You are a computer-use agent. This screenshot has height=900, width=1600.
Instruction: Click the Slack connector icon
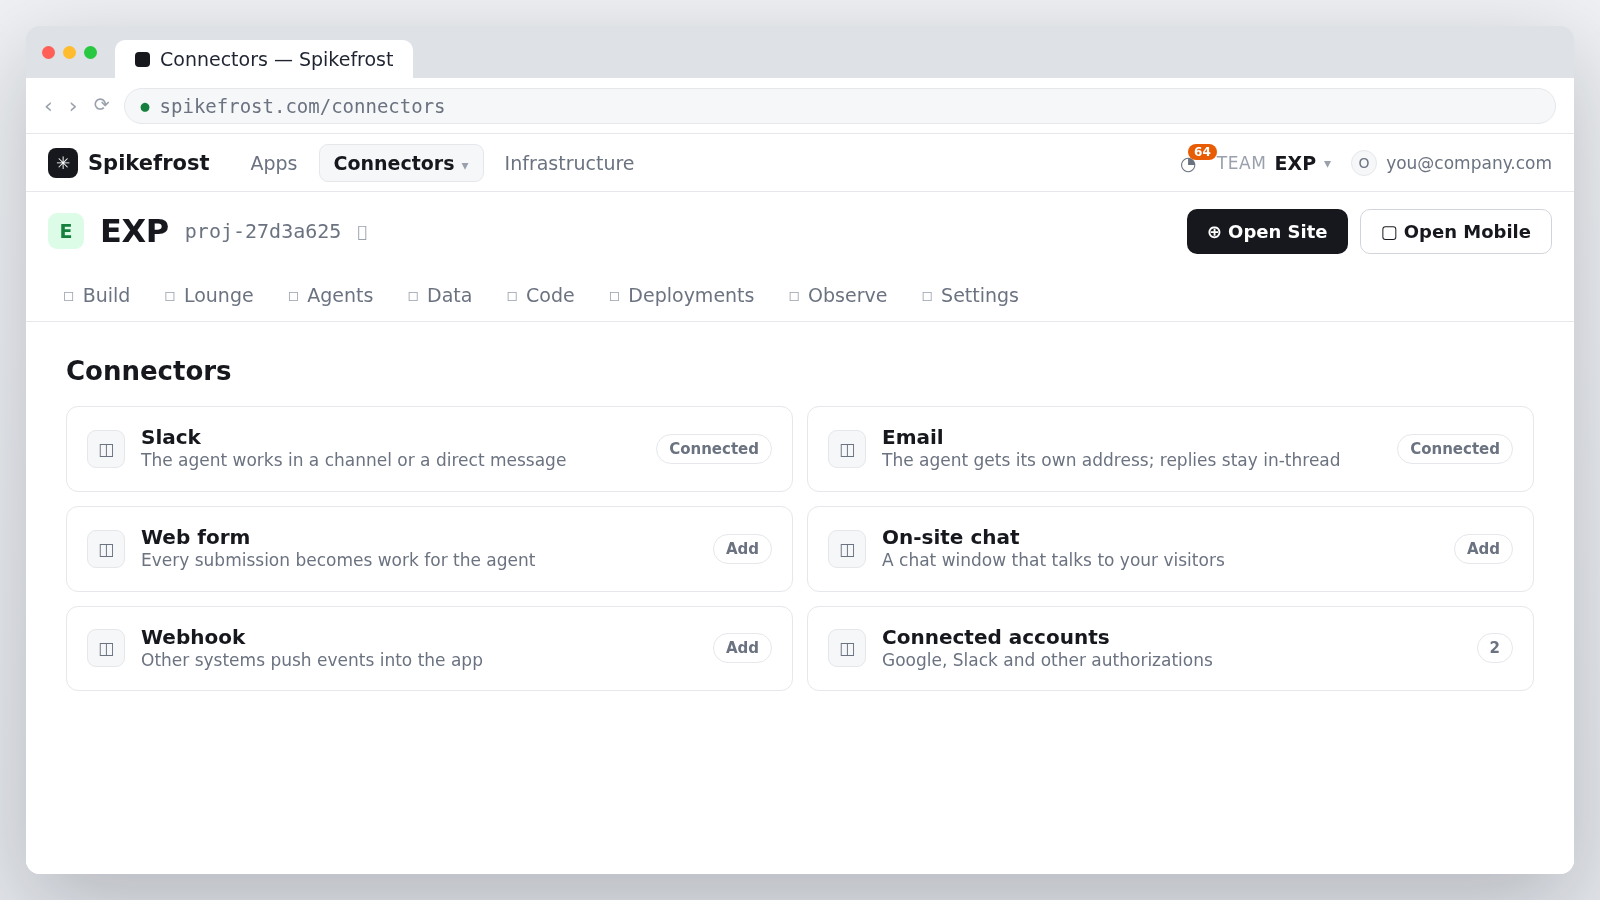[x=106, y=449]
